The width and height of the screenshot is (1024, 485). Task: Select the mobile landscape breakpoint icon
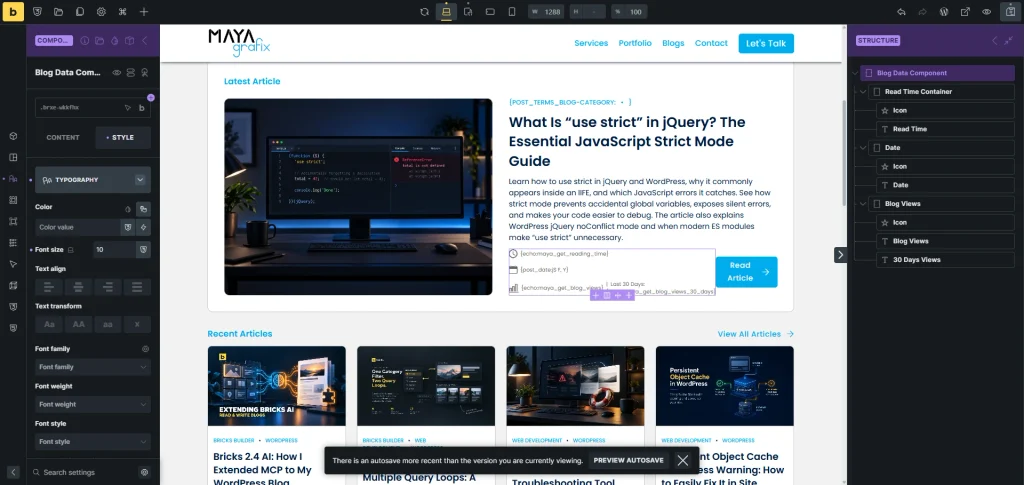tap(490, 12)
